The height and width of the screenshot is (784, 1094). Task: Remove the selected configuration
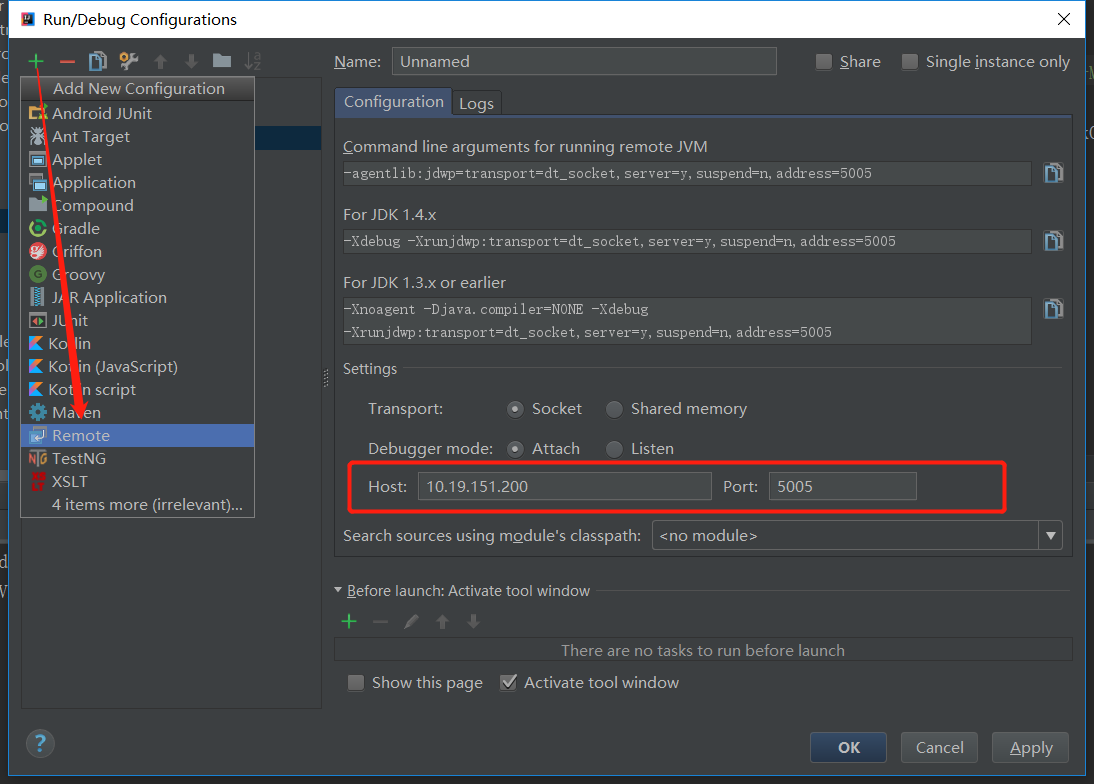[66, 60]
